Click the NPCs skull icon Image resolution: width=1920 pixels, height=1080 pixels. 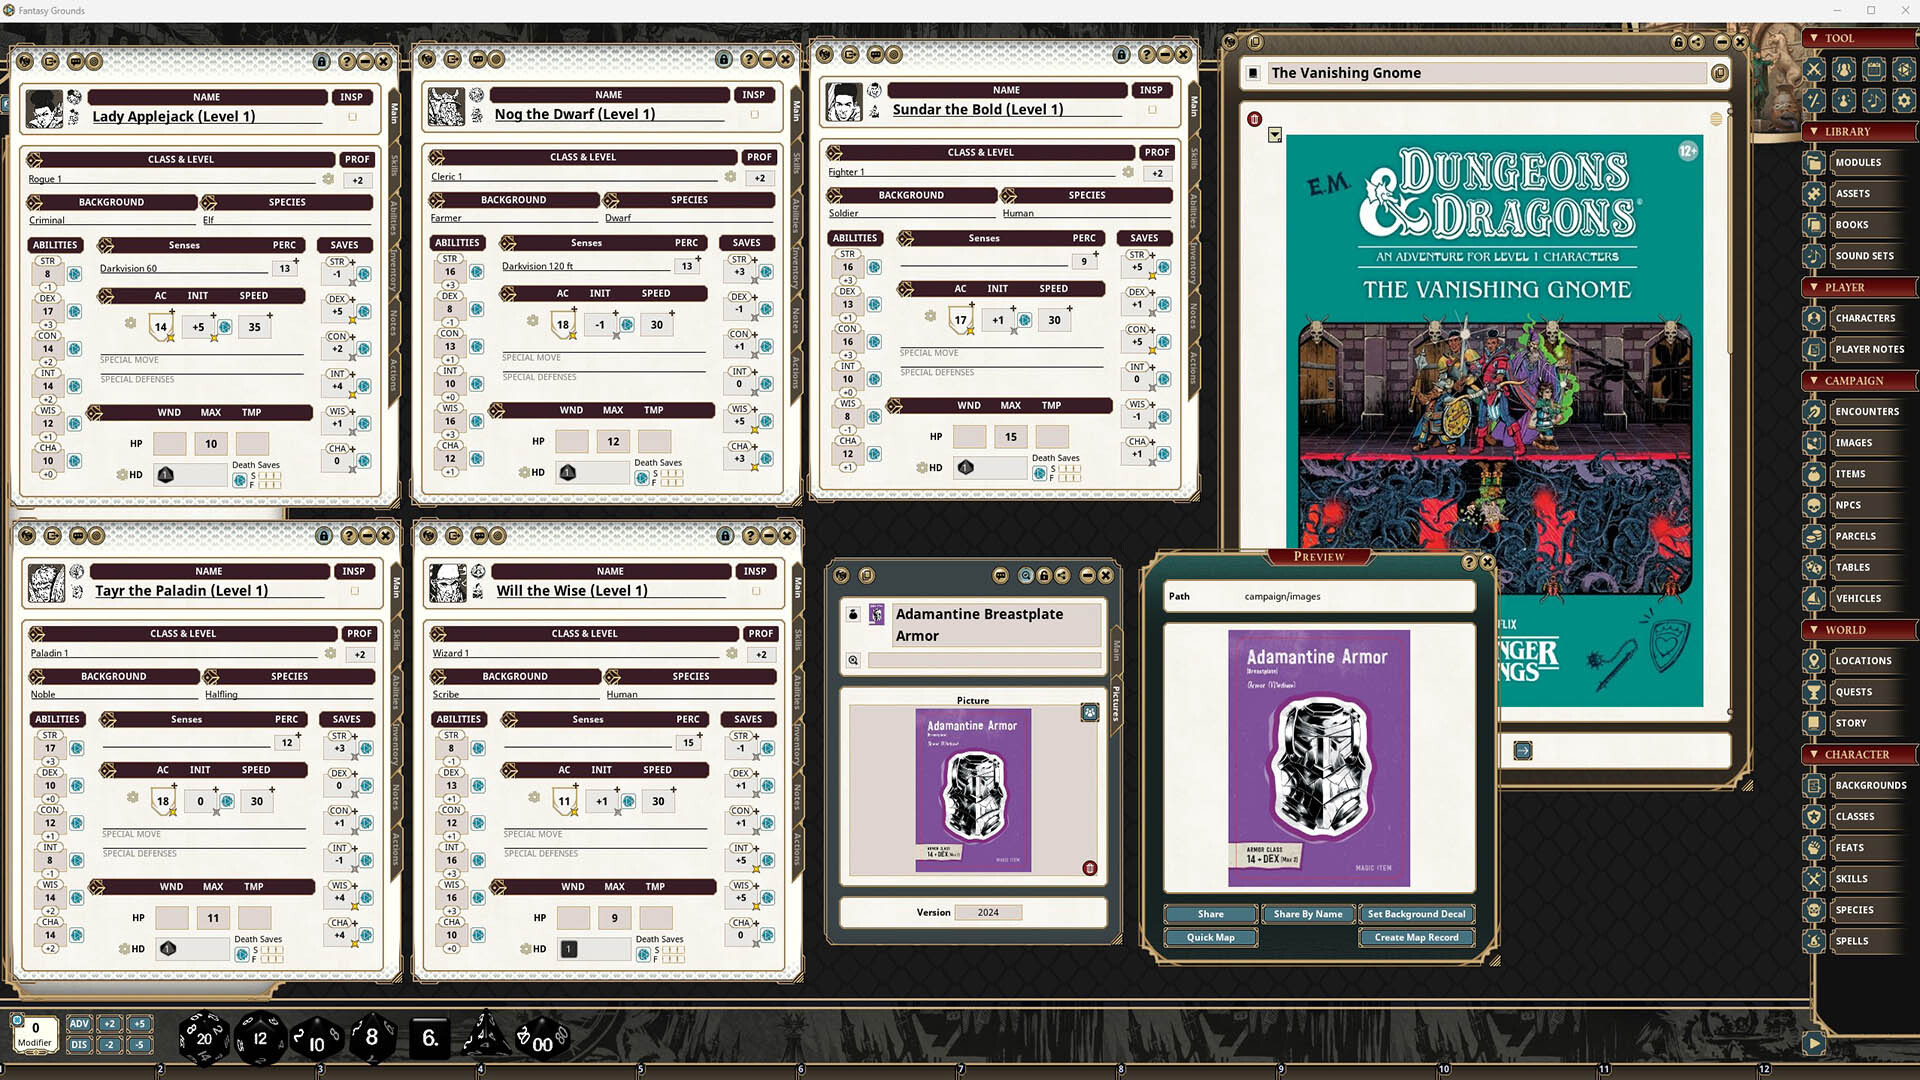1814,505
